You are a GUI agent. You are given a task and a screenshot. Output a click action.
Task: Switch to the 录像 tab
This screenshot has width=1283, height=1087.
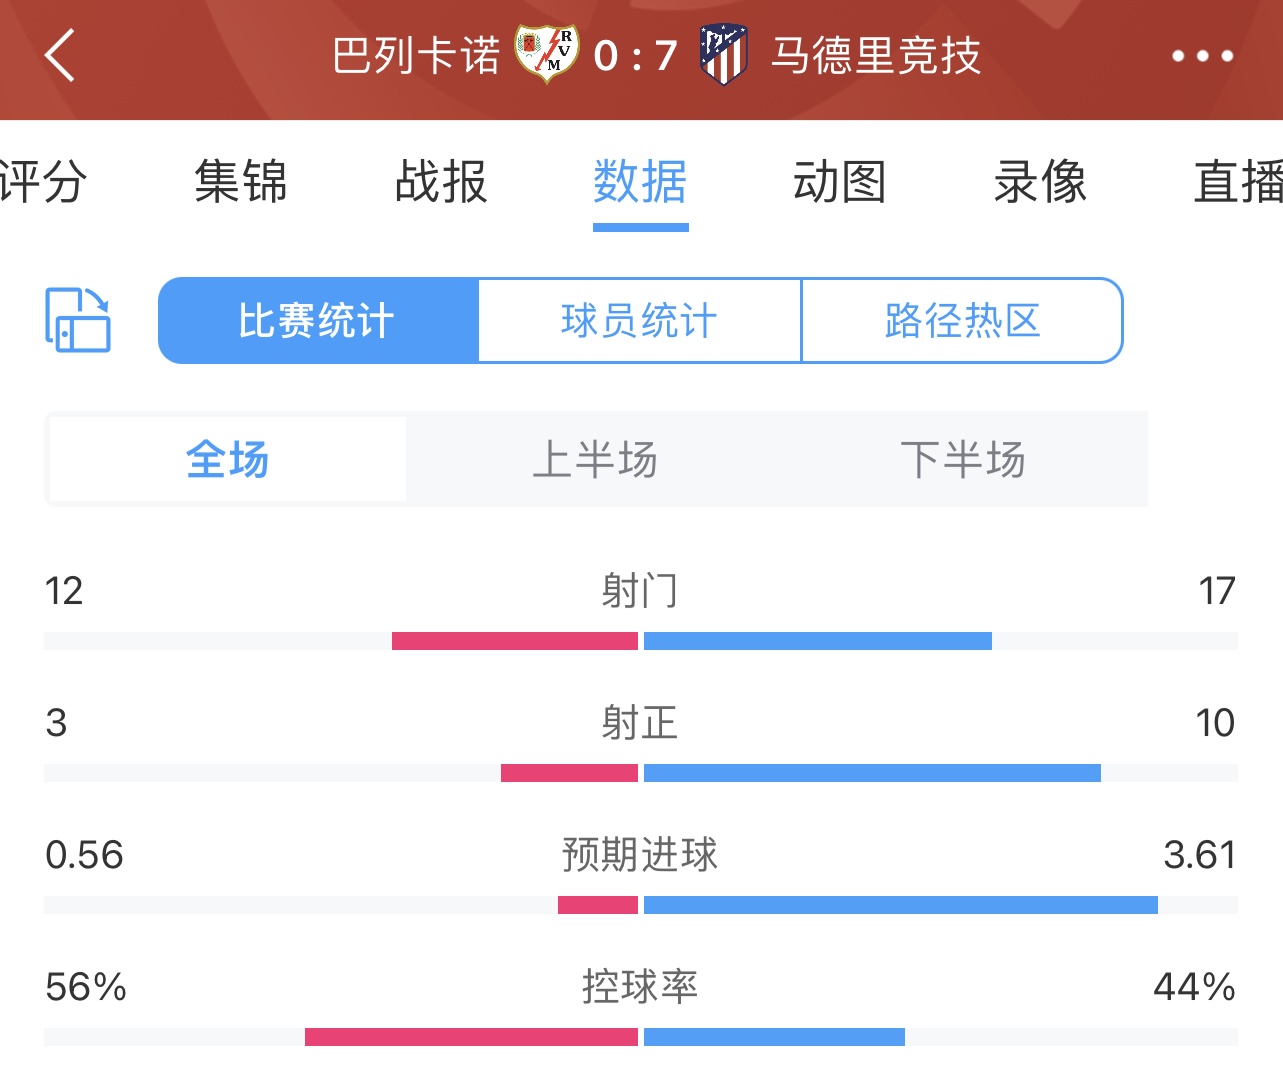point(1040,182)
